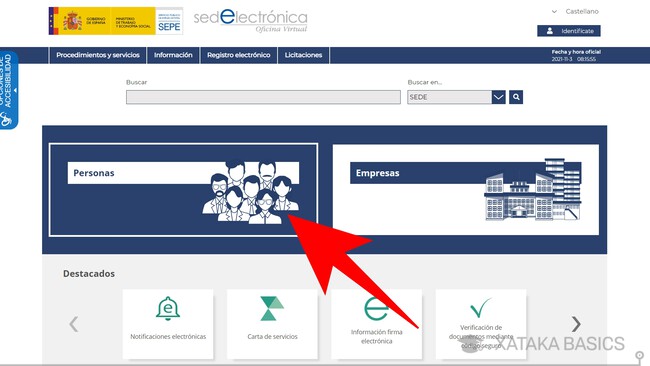
Task: Click the Fecha y hora oficial text
Action: [x=576, y=52]
